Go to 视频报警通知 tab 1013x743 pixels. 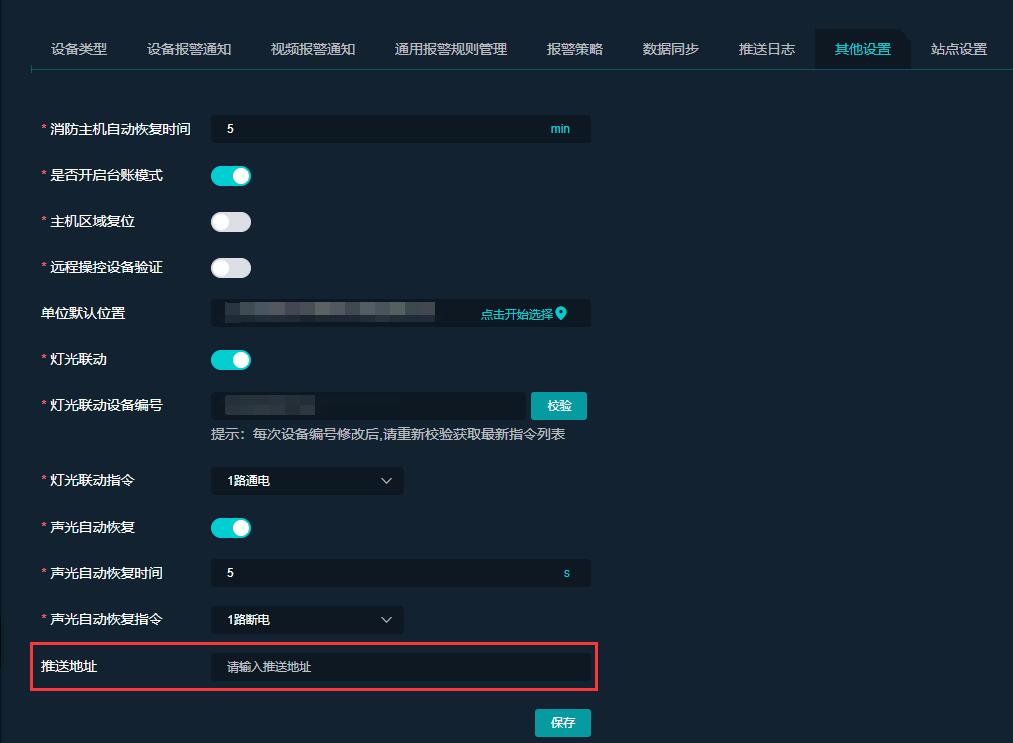[313, 49]
